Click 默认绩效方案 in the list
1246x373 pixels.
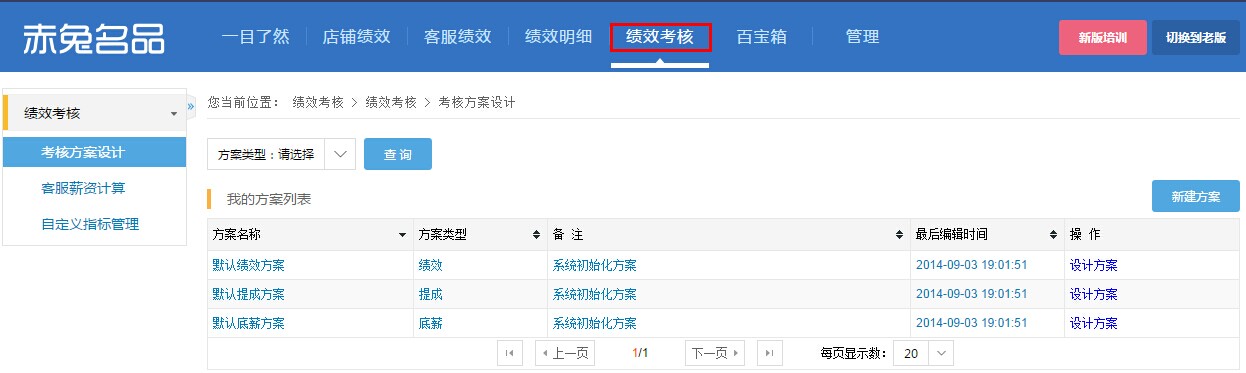pos(248,265)
